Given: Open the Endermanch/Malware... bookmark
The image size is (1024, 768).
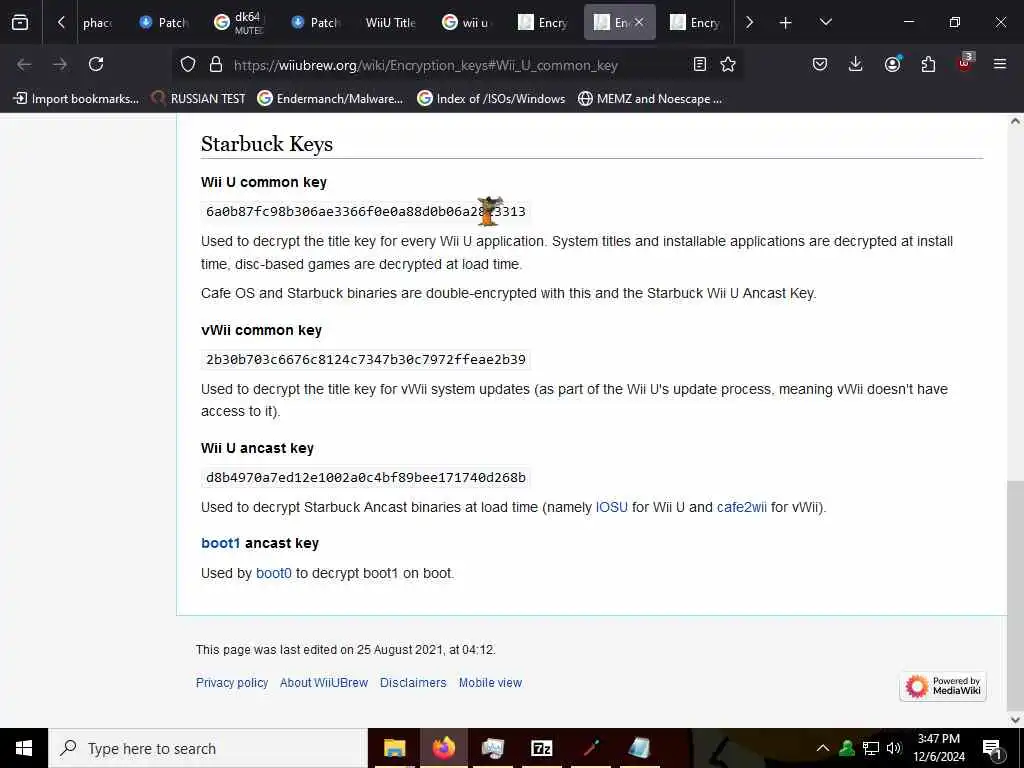Looking at the screenshot, I should pos(330,99).
